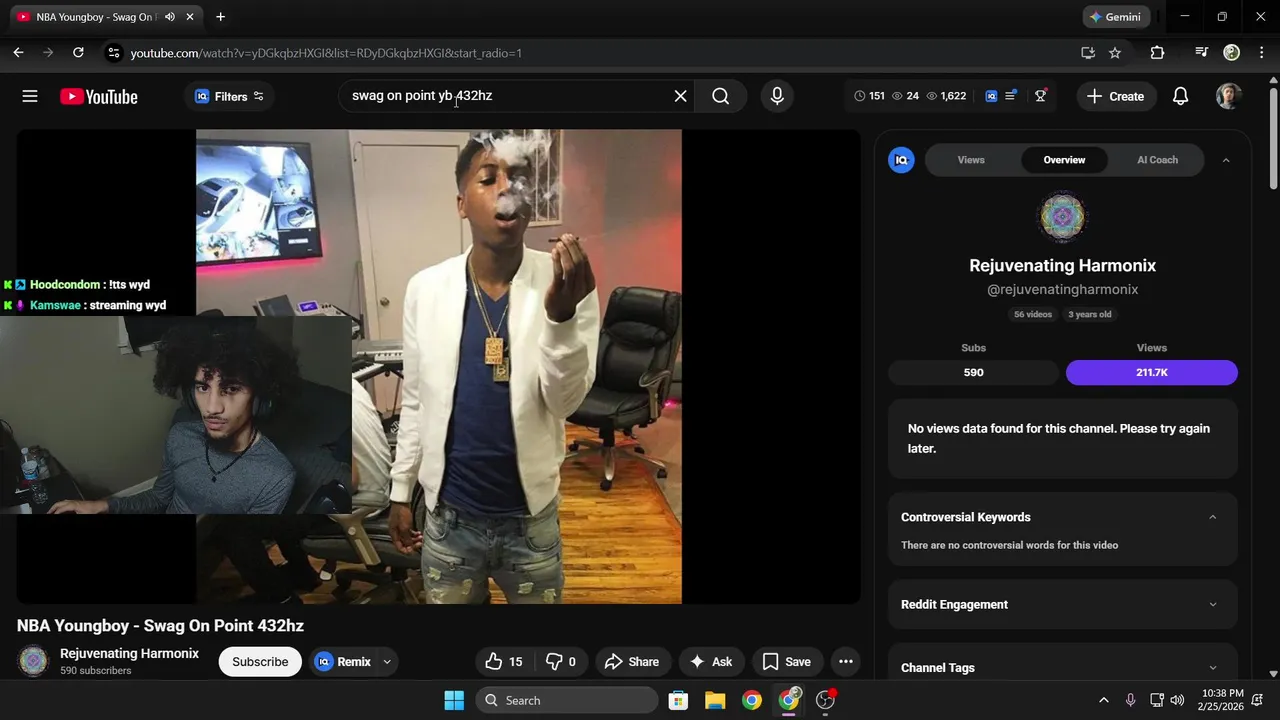Clear the search box text
1280x720 pixels.
(x=680, y=96)
